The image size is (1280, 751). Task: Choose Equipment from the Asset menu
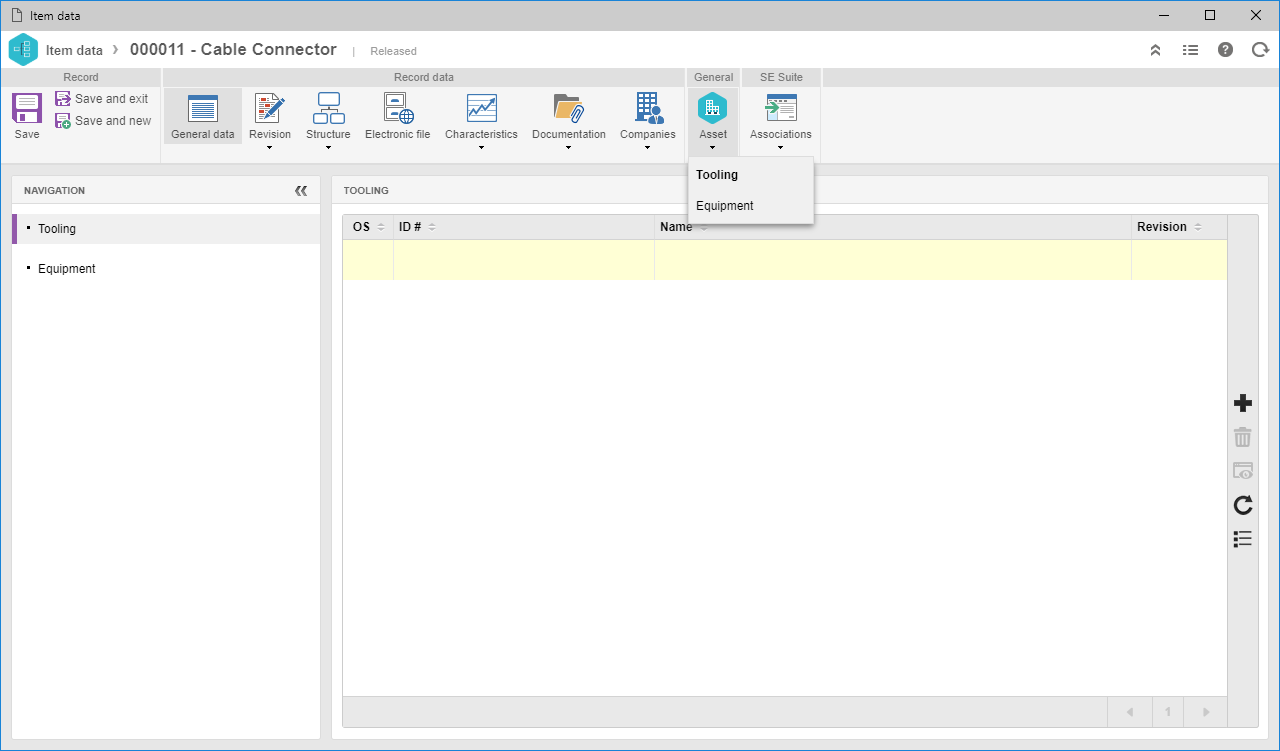click(751, 206)
